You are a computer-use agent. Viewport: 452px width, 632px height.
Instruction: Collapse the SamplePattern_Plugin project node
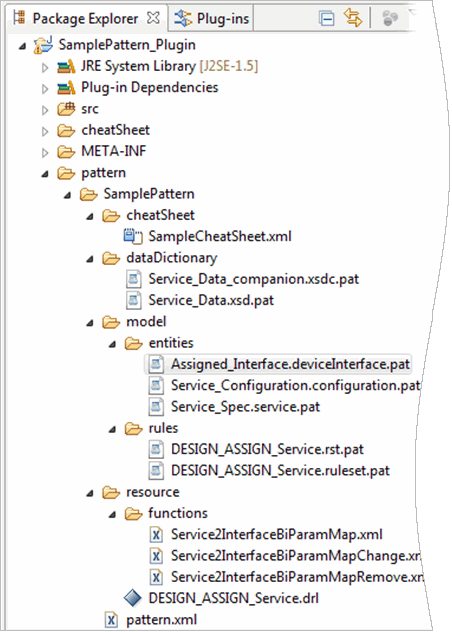pos(23,47)
